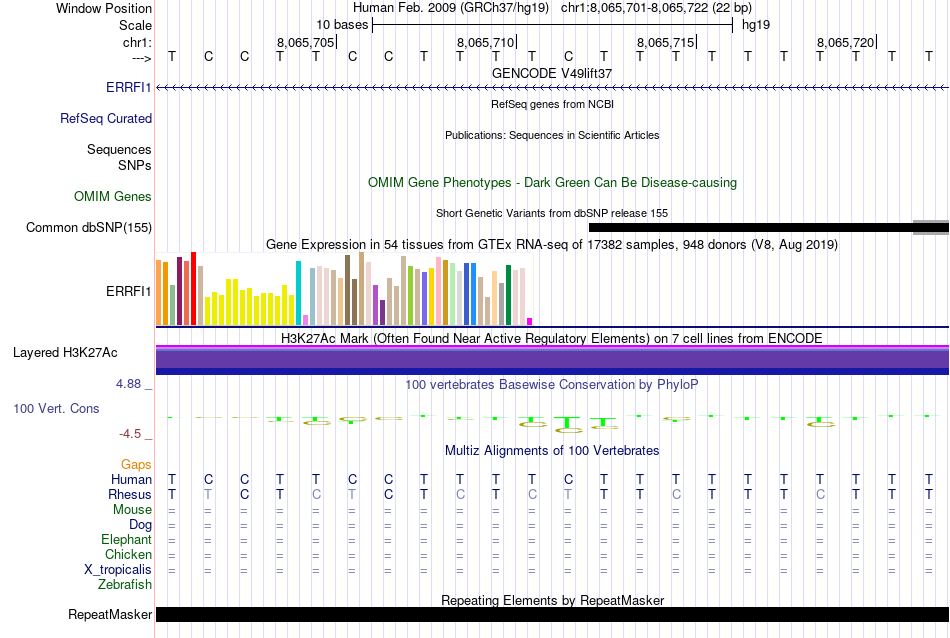Click the OMIM Gene Phenotypes title
This screenshot has height=638, width=950.
552,182
